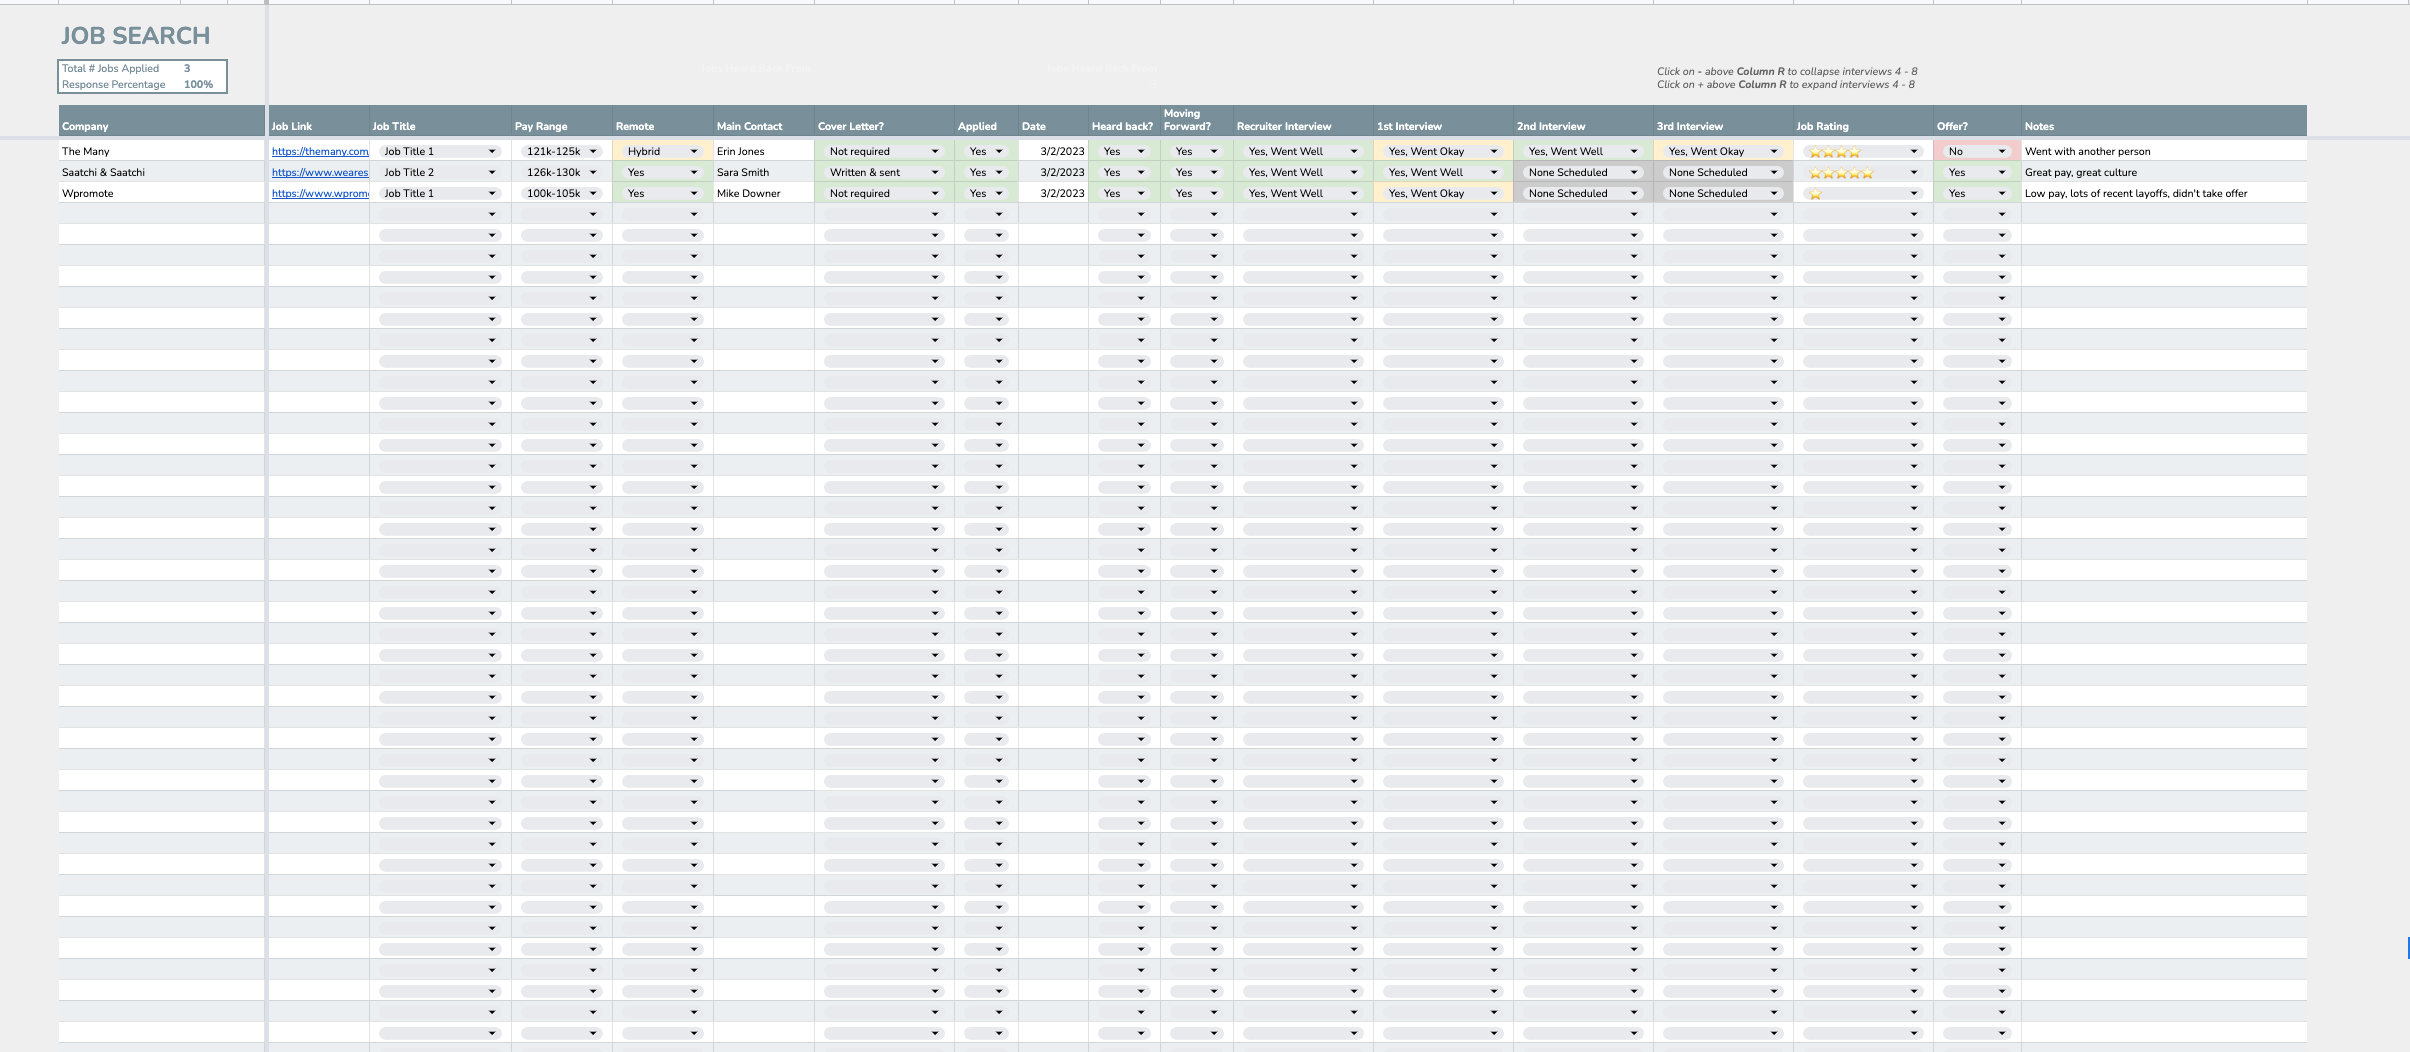The width and height of the screenshot is (2410, 1052).
Task: Open the Heard back dropdown for Wpromote
Action: 1140,193
